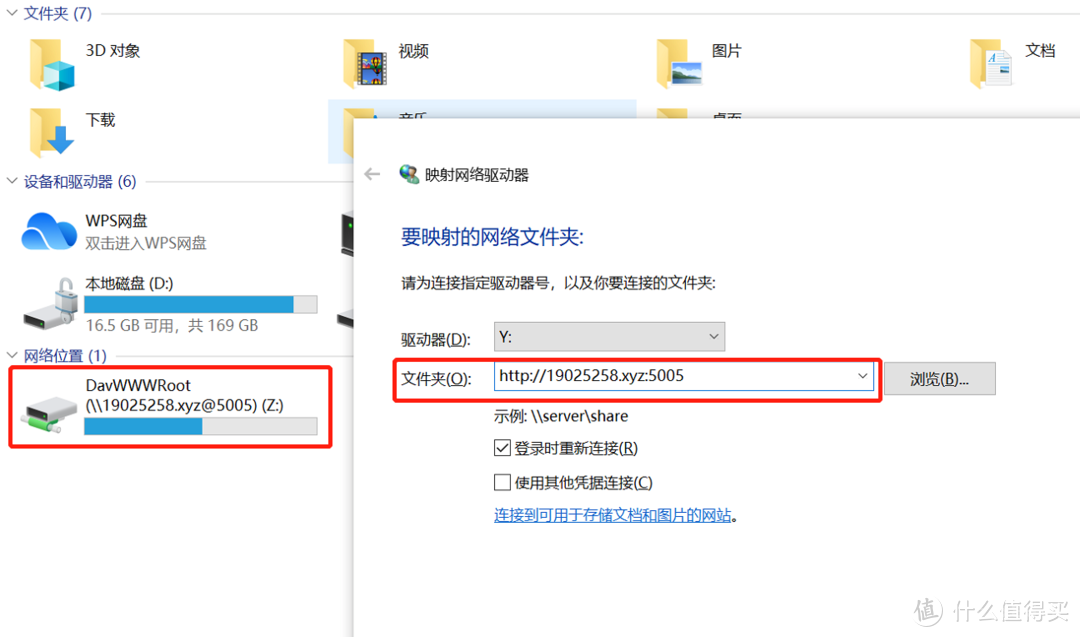Click the 浏览(B)... button
The width and height of the screenshot is (1080, 637).
coord(939,379)
